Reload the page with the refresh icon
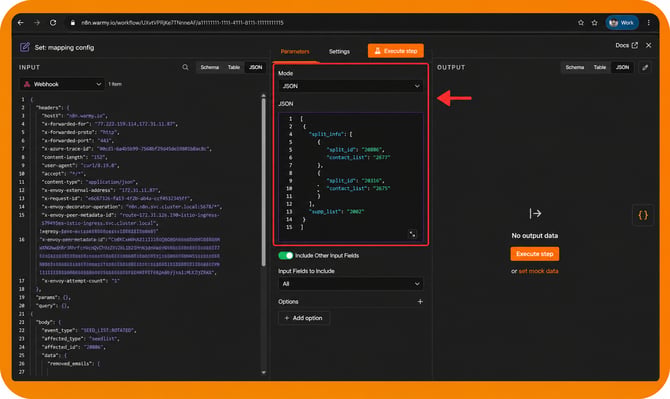The height and width of the screenshot is (399, 670). click(x=53, y=23)
